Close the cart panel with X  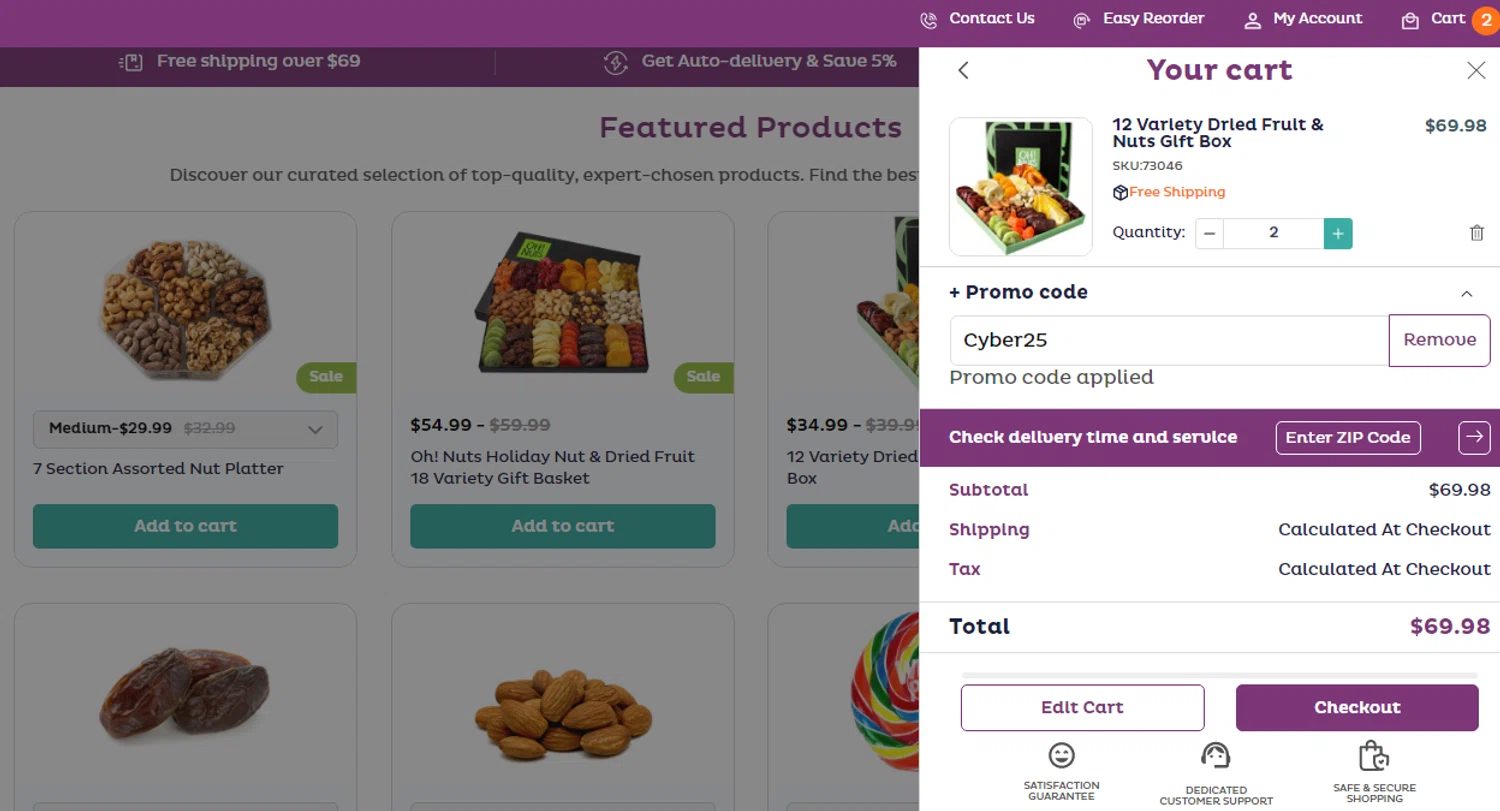pos(1475,70)
